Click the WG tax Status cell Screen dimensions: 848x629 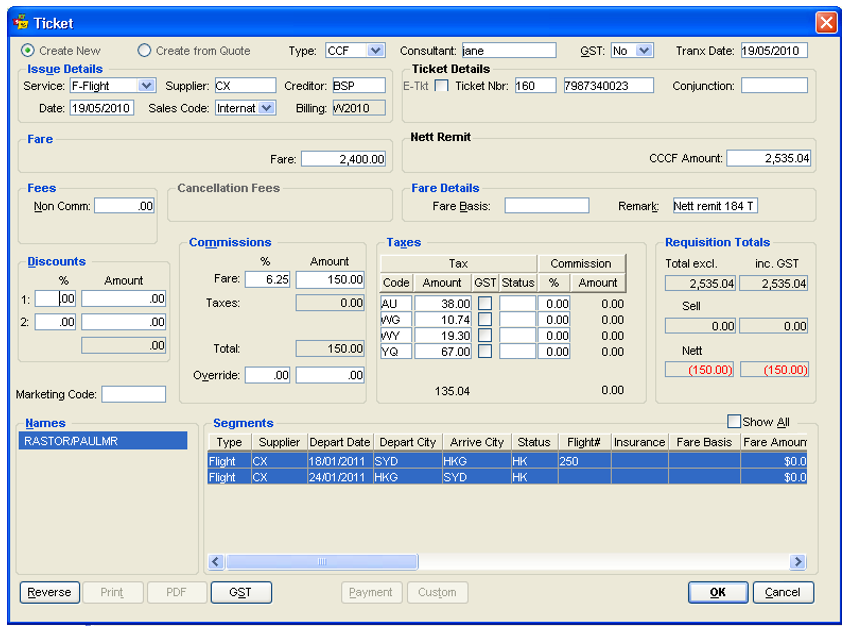[518, 319]
